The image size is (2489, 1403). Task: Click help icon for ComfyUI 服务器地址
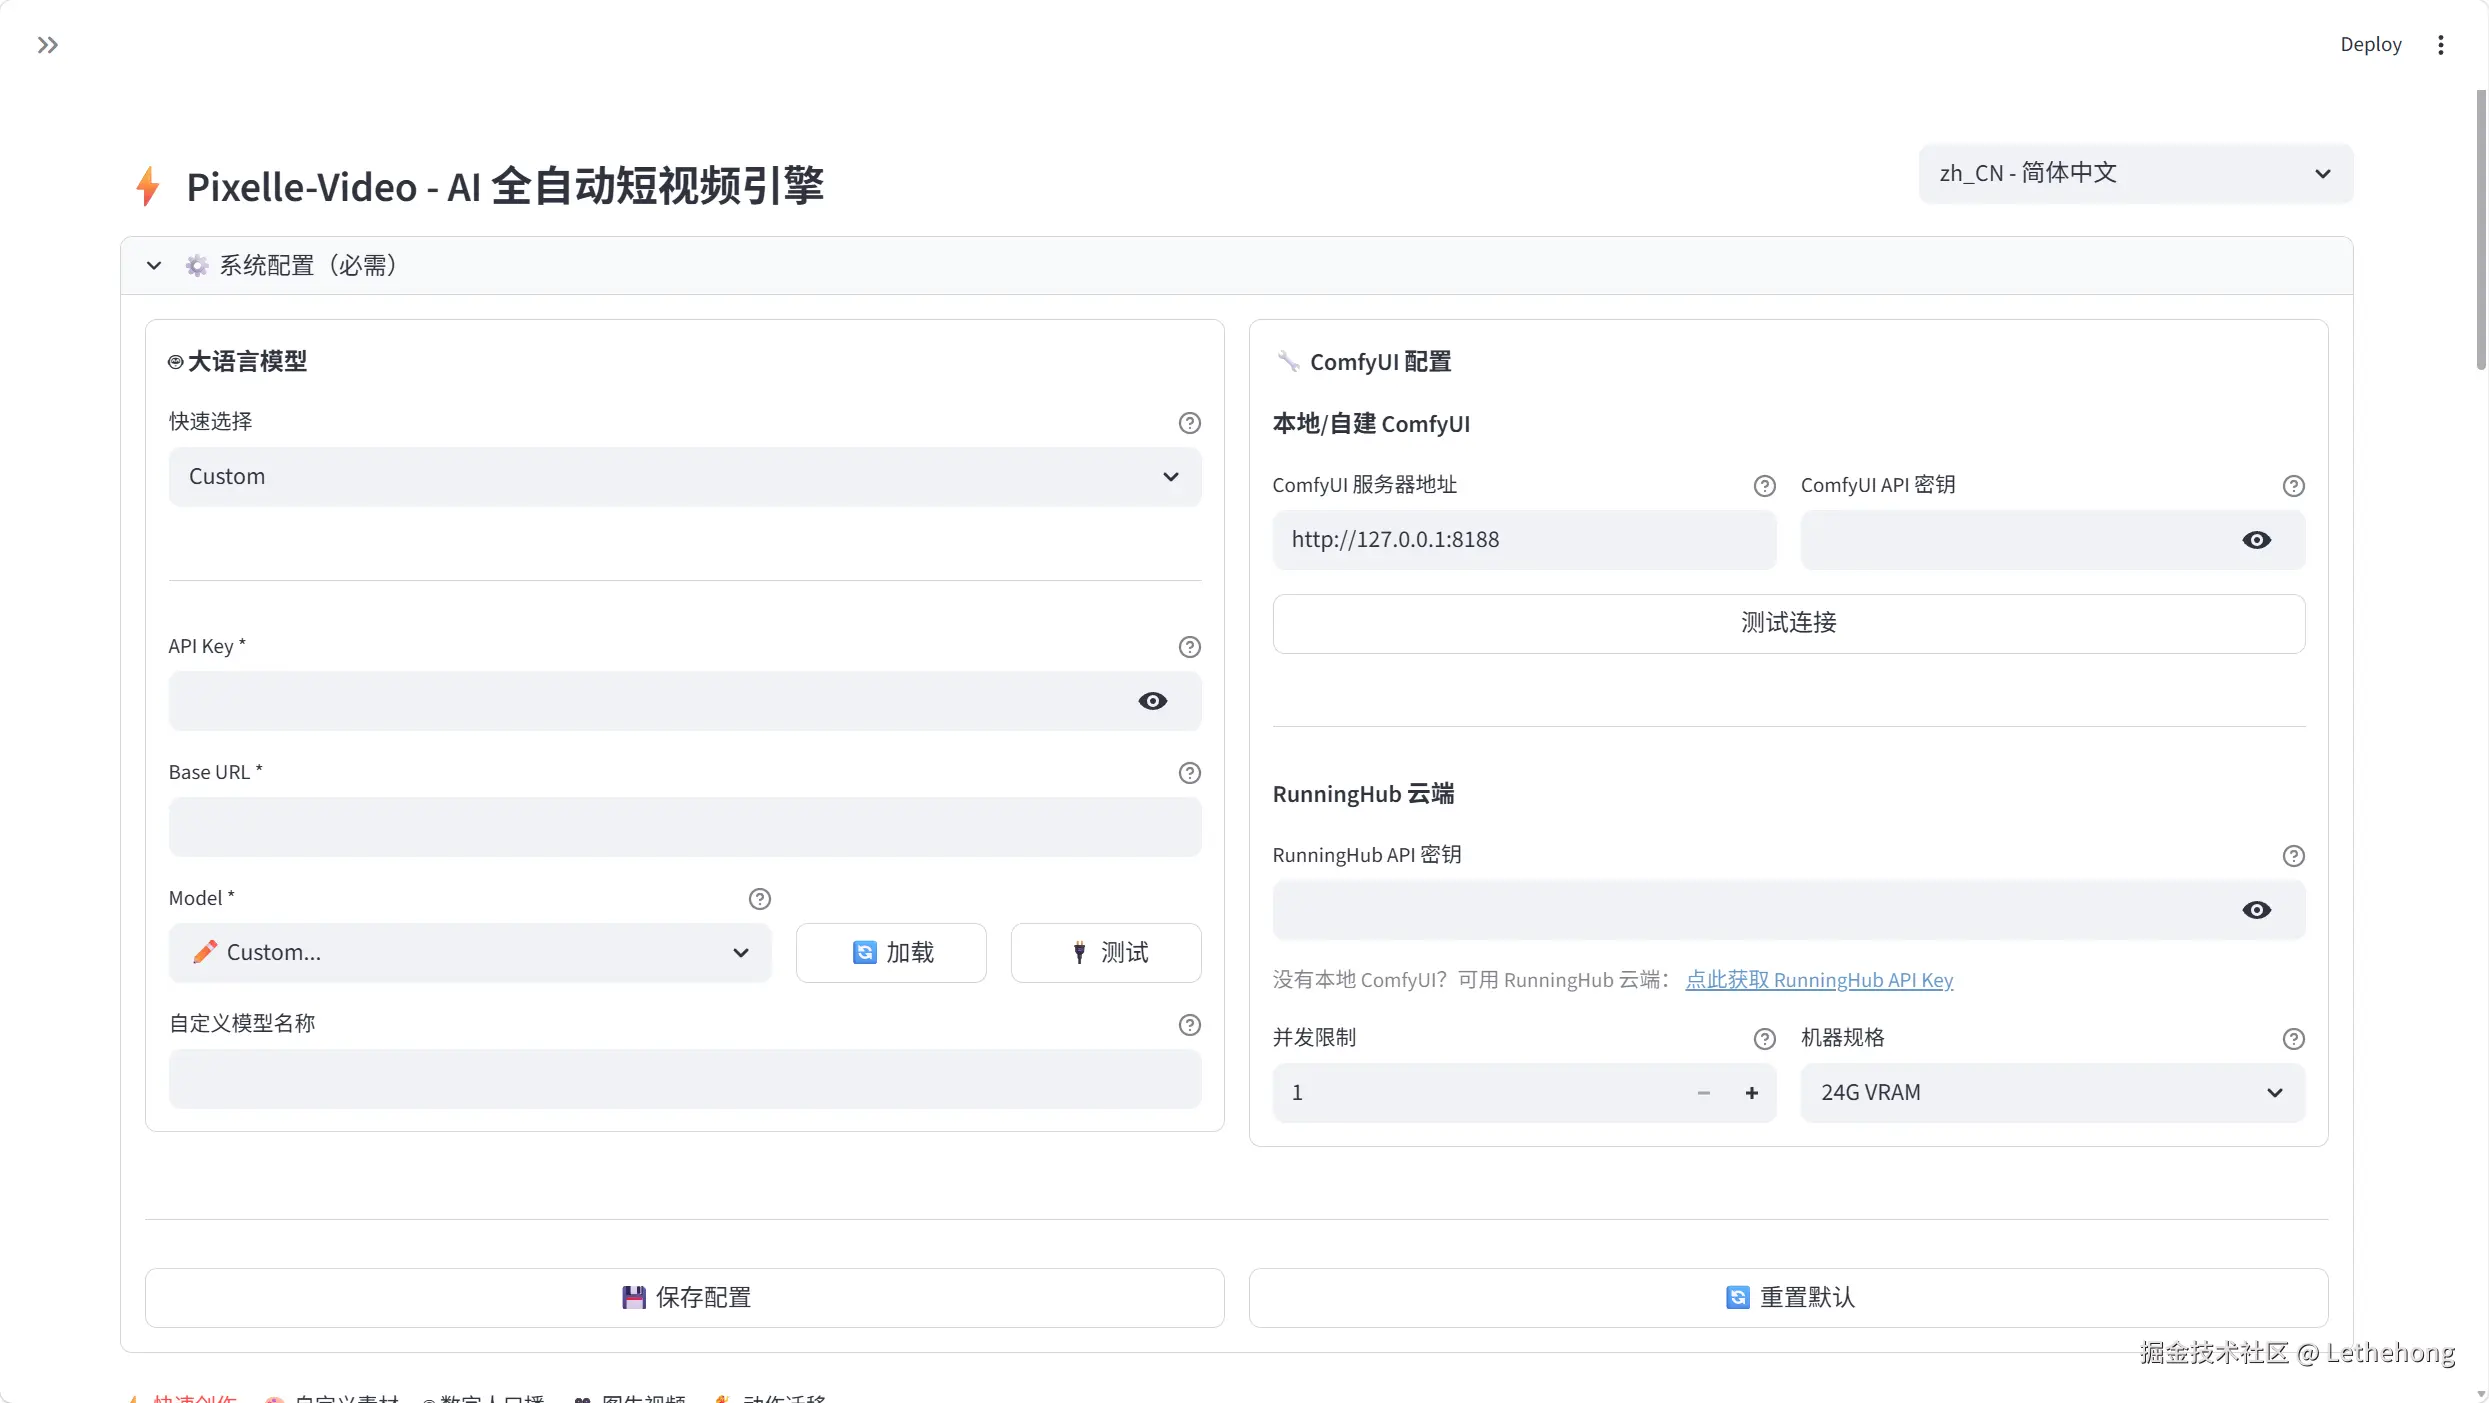point(1764,486)
